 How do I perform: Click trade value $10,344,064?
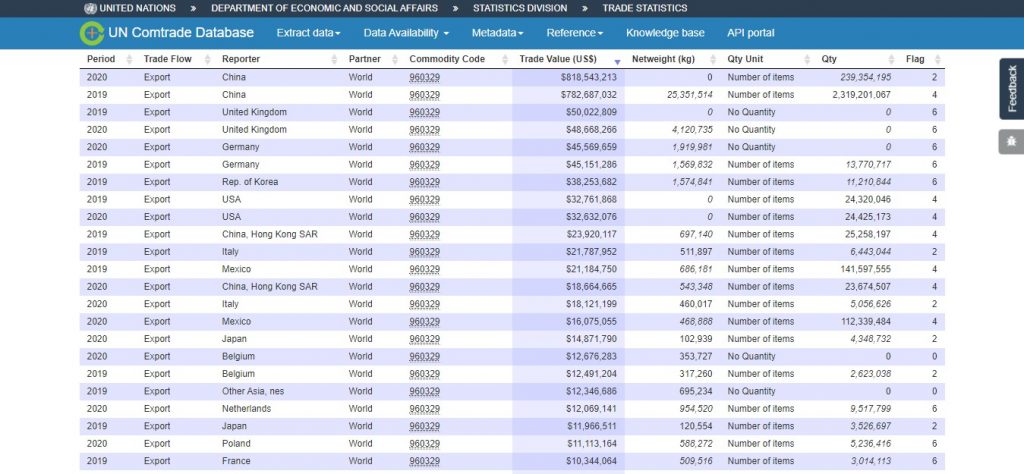pos(591,461)
